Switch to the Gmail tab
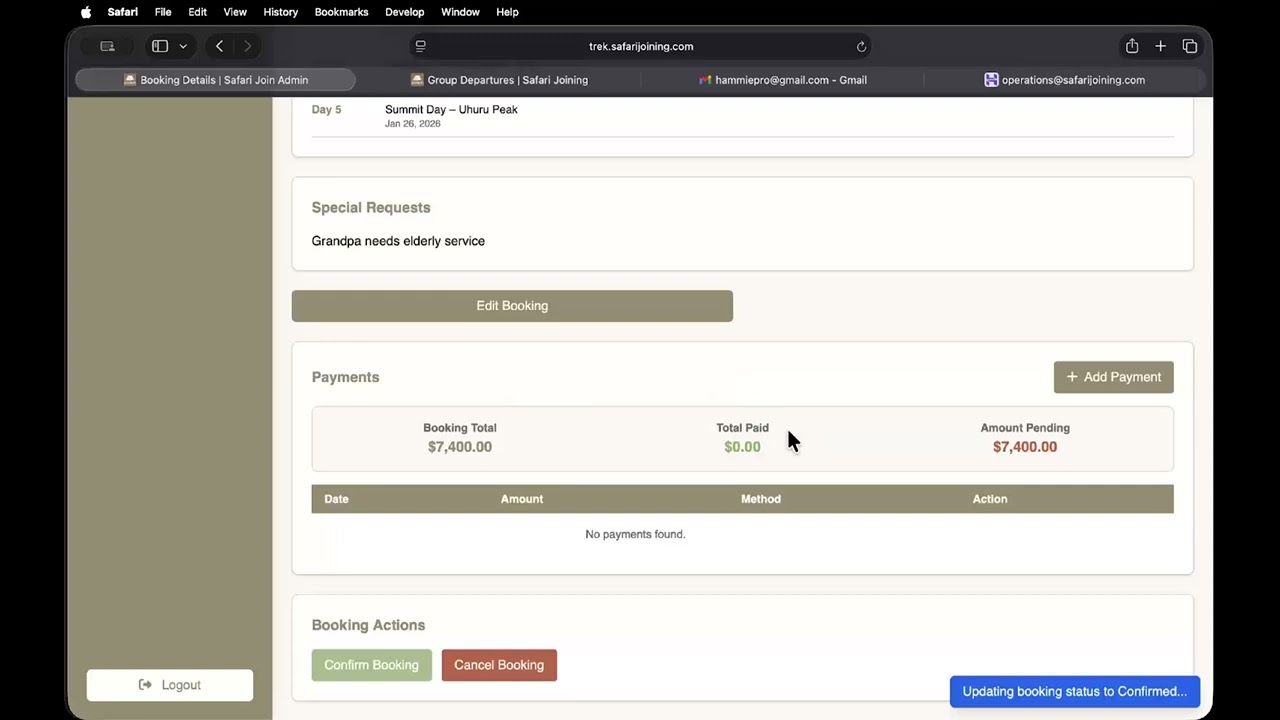 [782, 80]
